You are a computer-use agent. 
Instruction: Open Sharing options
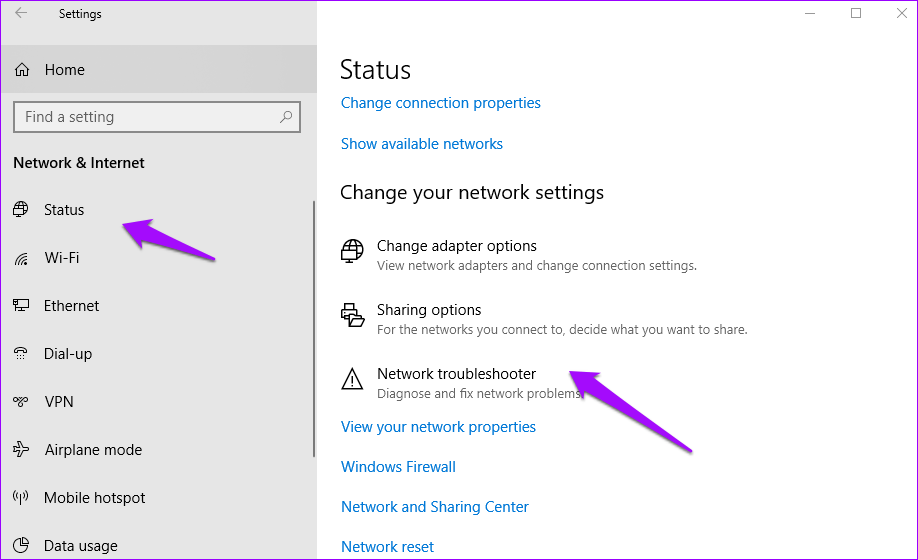(429, 310)
